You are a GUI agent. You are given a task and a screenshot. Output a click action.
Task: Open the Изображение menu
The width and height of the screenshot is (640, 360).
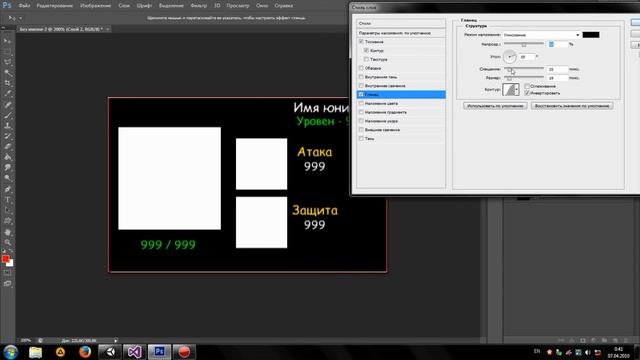[x=96, y=6]
